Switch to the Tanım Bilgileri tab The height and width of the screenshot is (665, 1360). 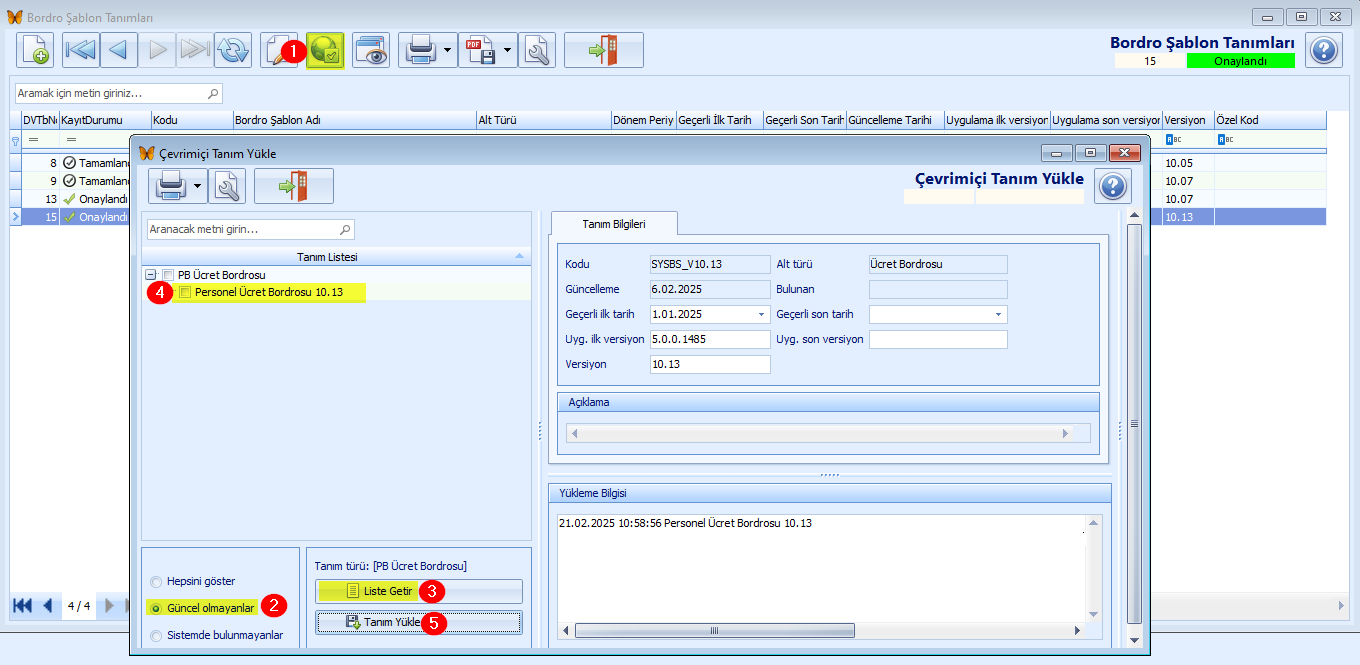[614, 224]
